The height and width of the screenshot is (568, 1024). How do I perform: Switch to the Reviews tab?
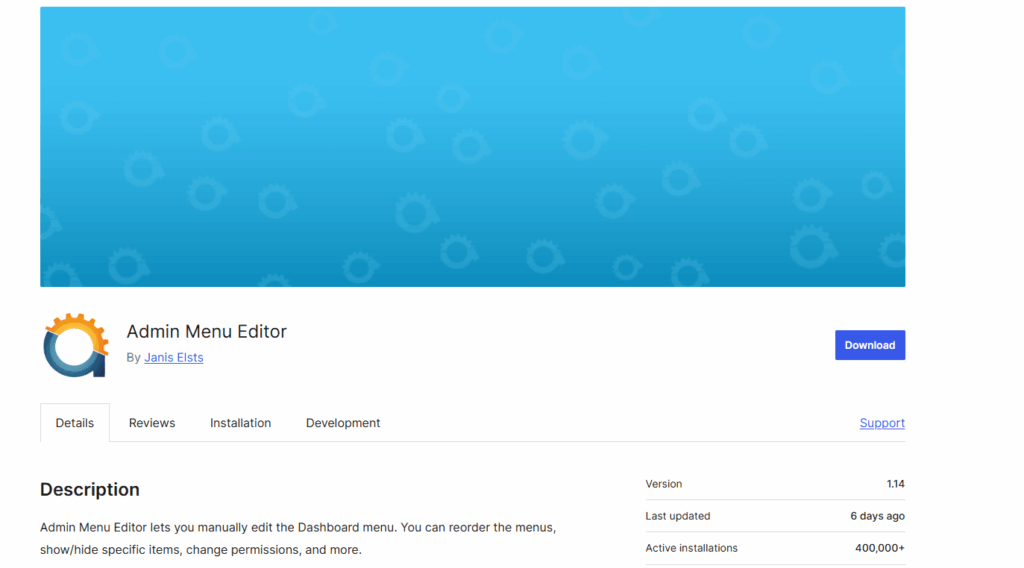(152, 422)
